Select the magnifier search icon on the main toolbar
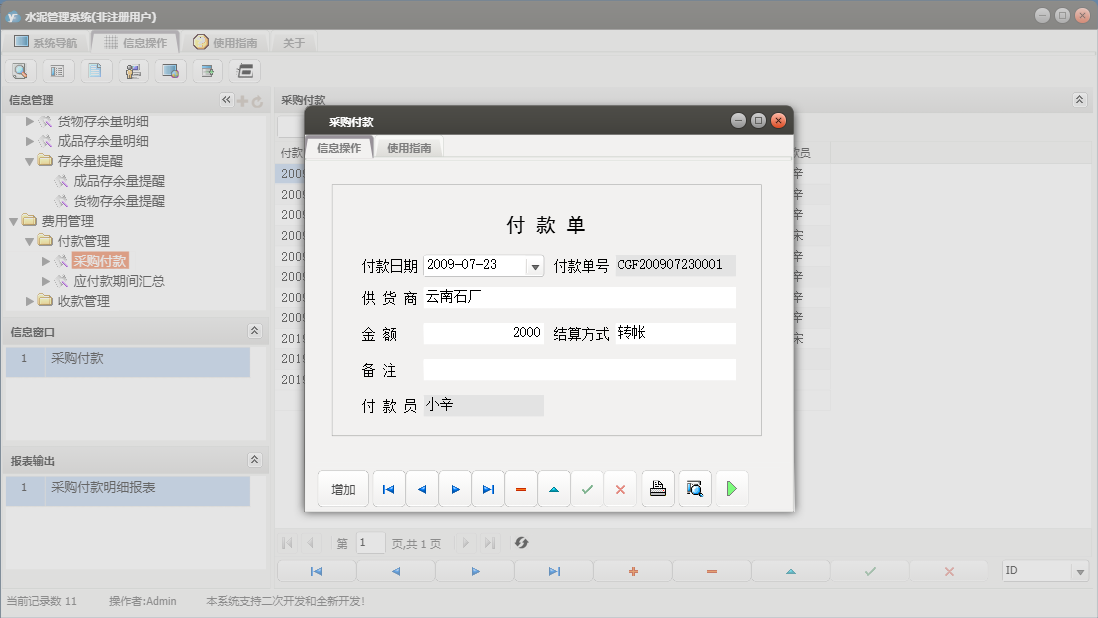The width and height of the screenshot is (1098, 618). click(x=20, y=70)
